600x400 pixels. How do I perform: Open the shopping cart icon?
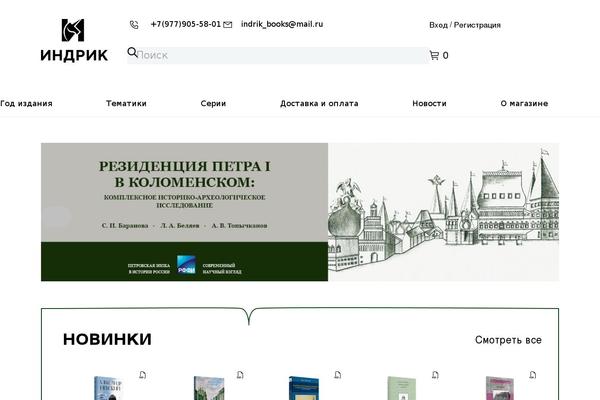click(x=434, y=56)
